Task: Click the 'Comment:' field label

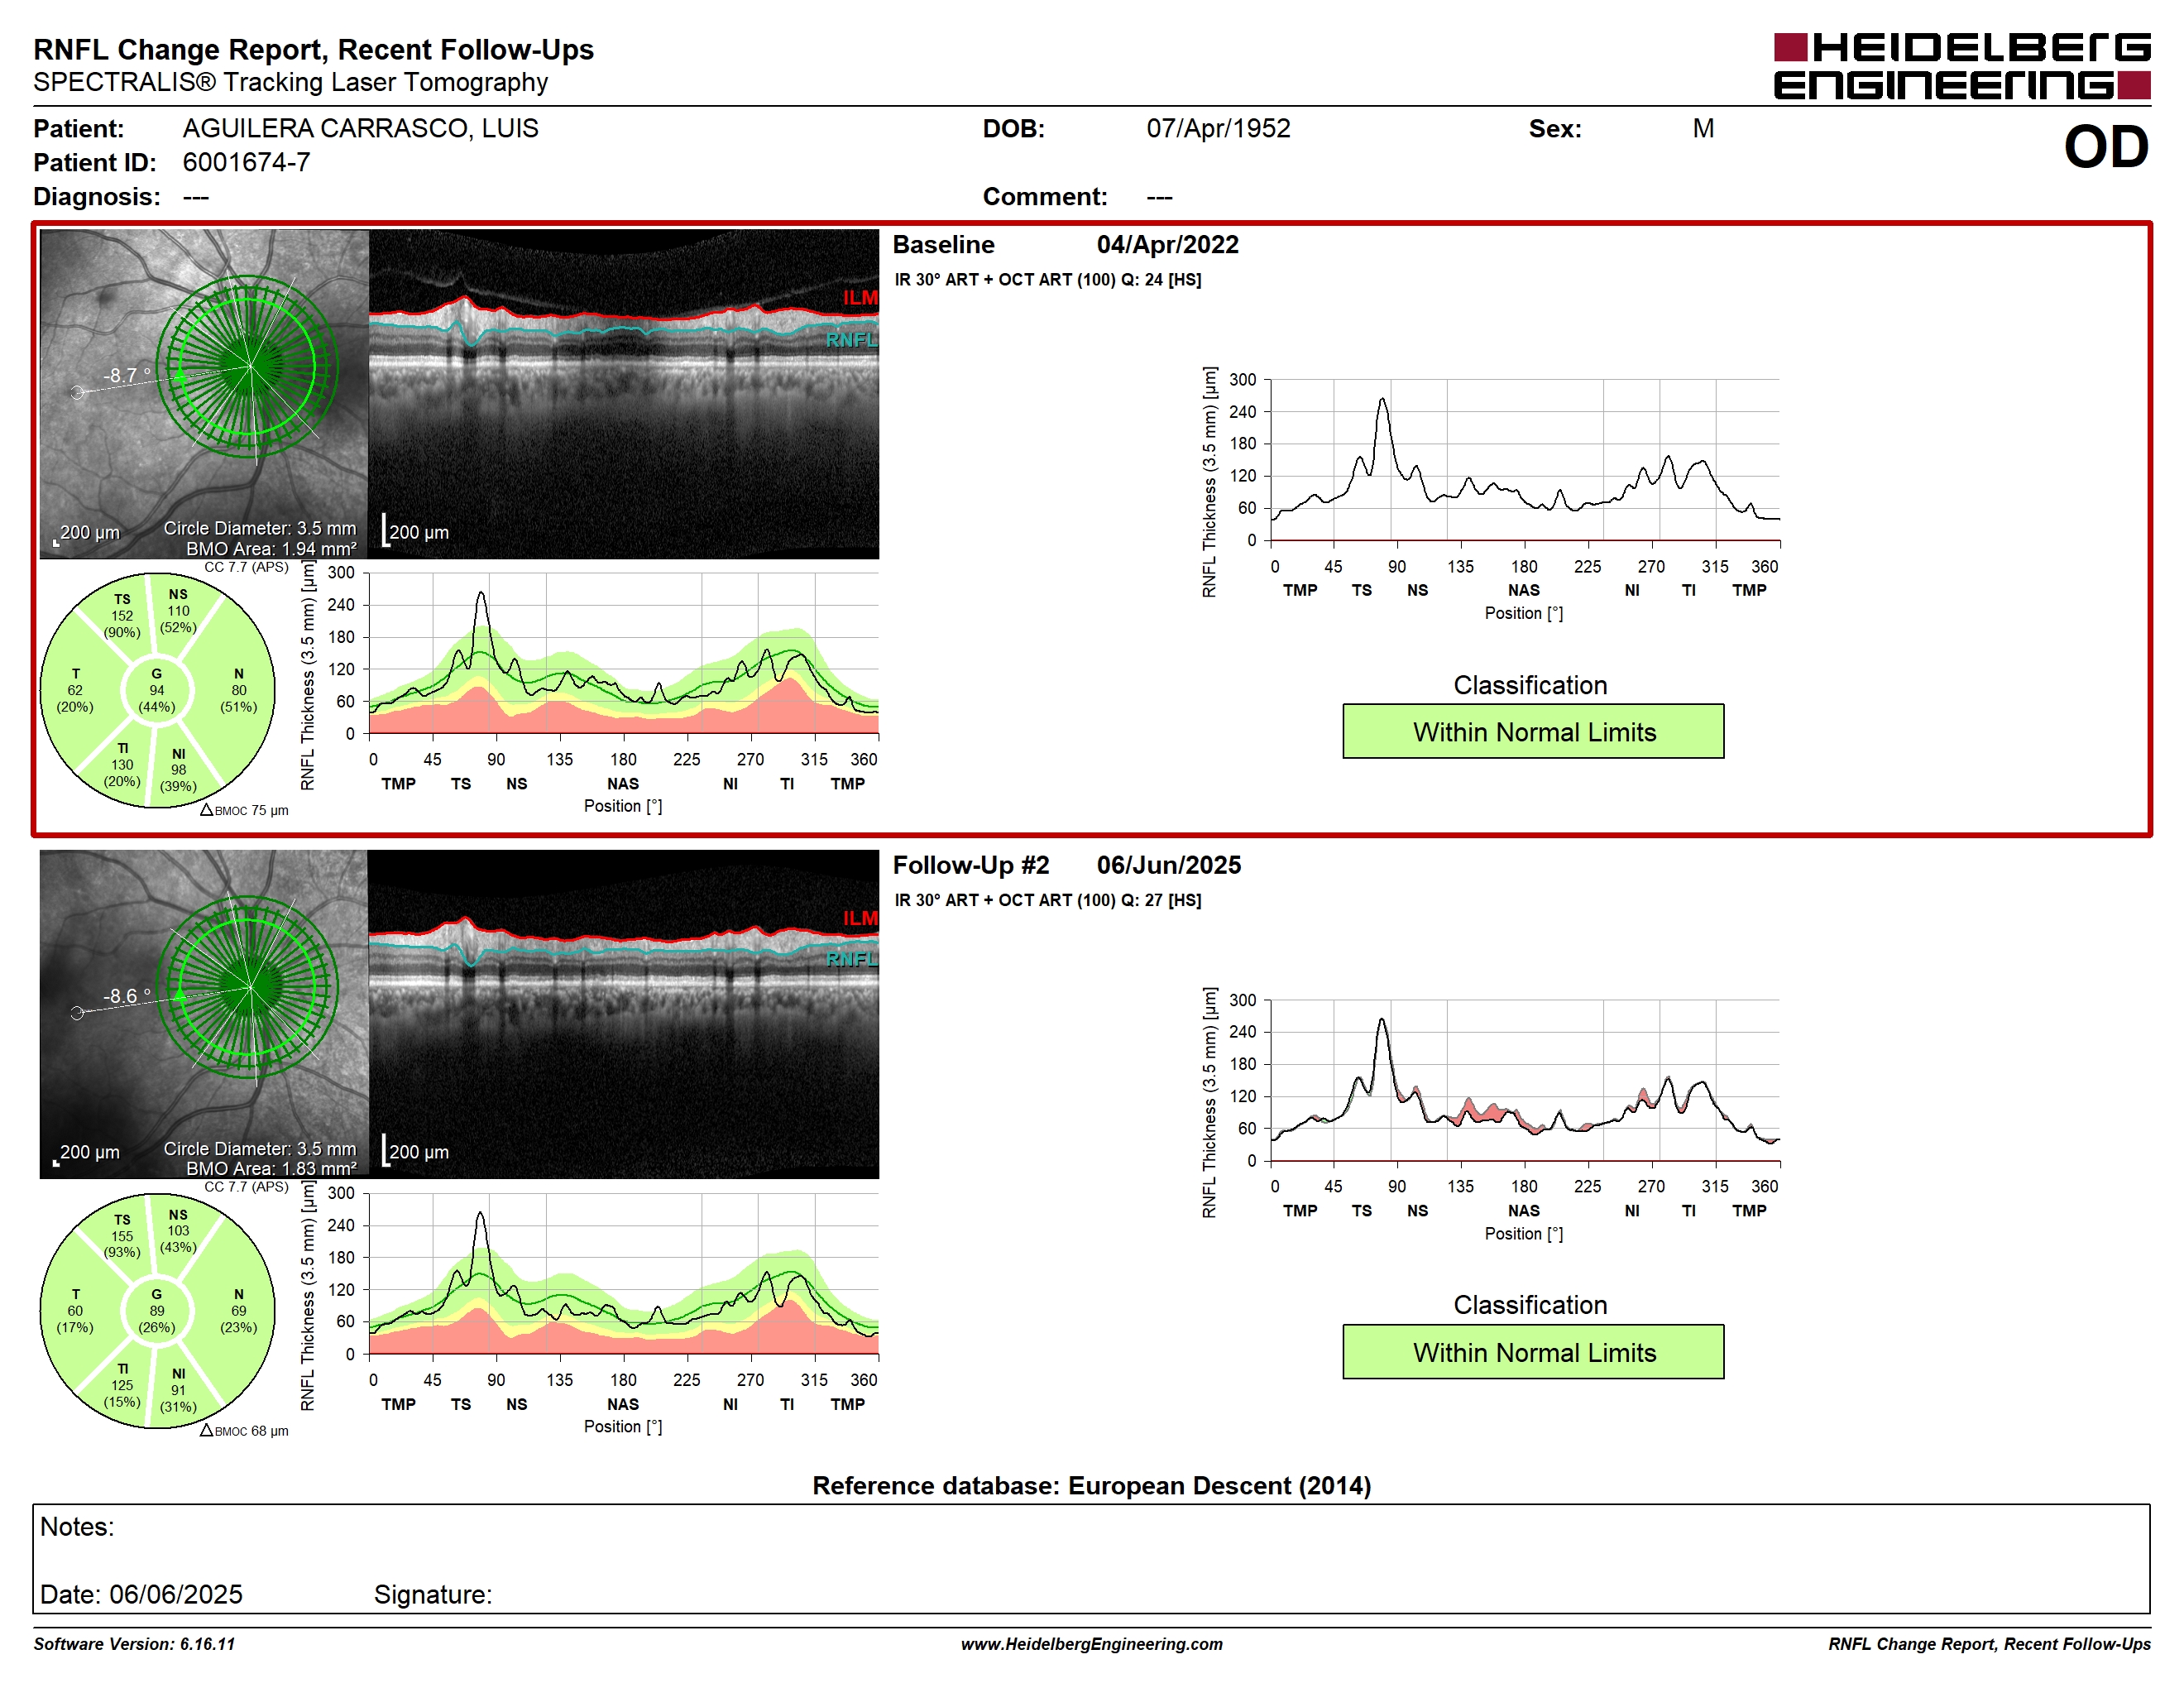Action: [x=1045, y=197]
